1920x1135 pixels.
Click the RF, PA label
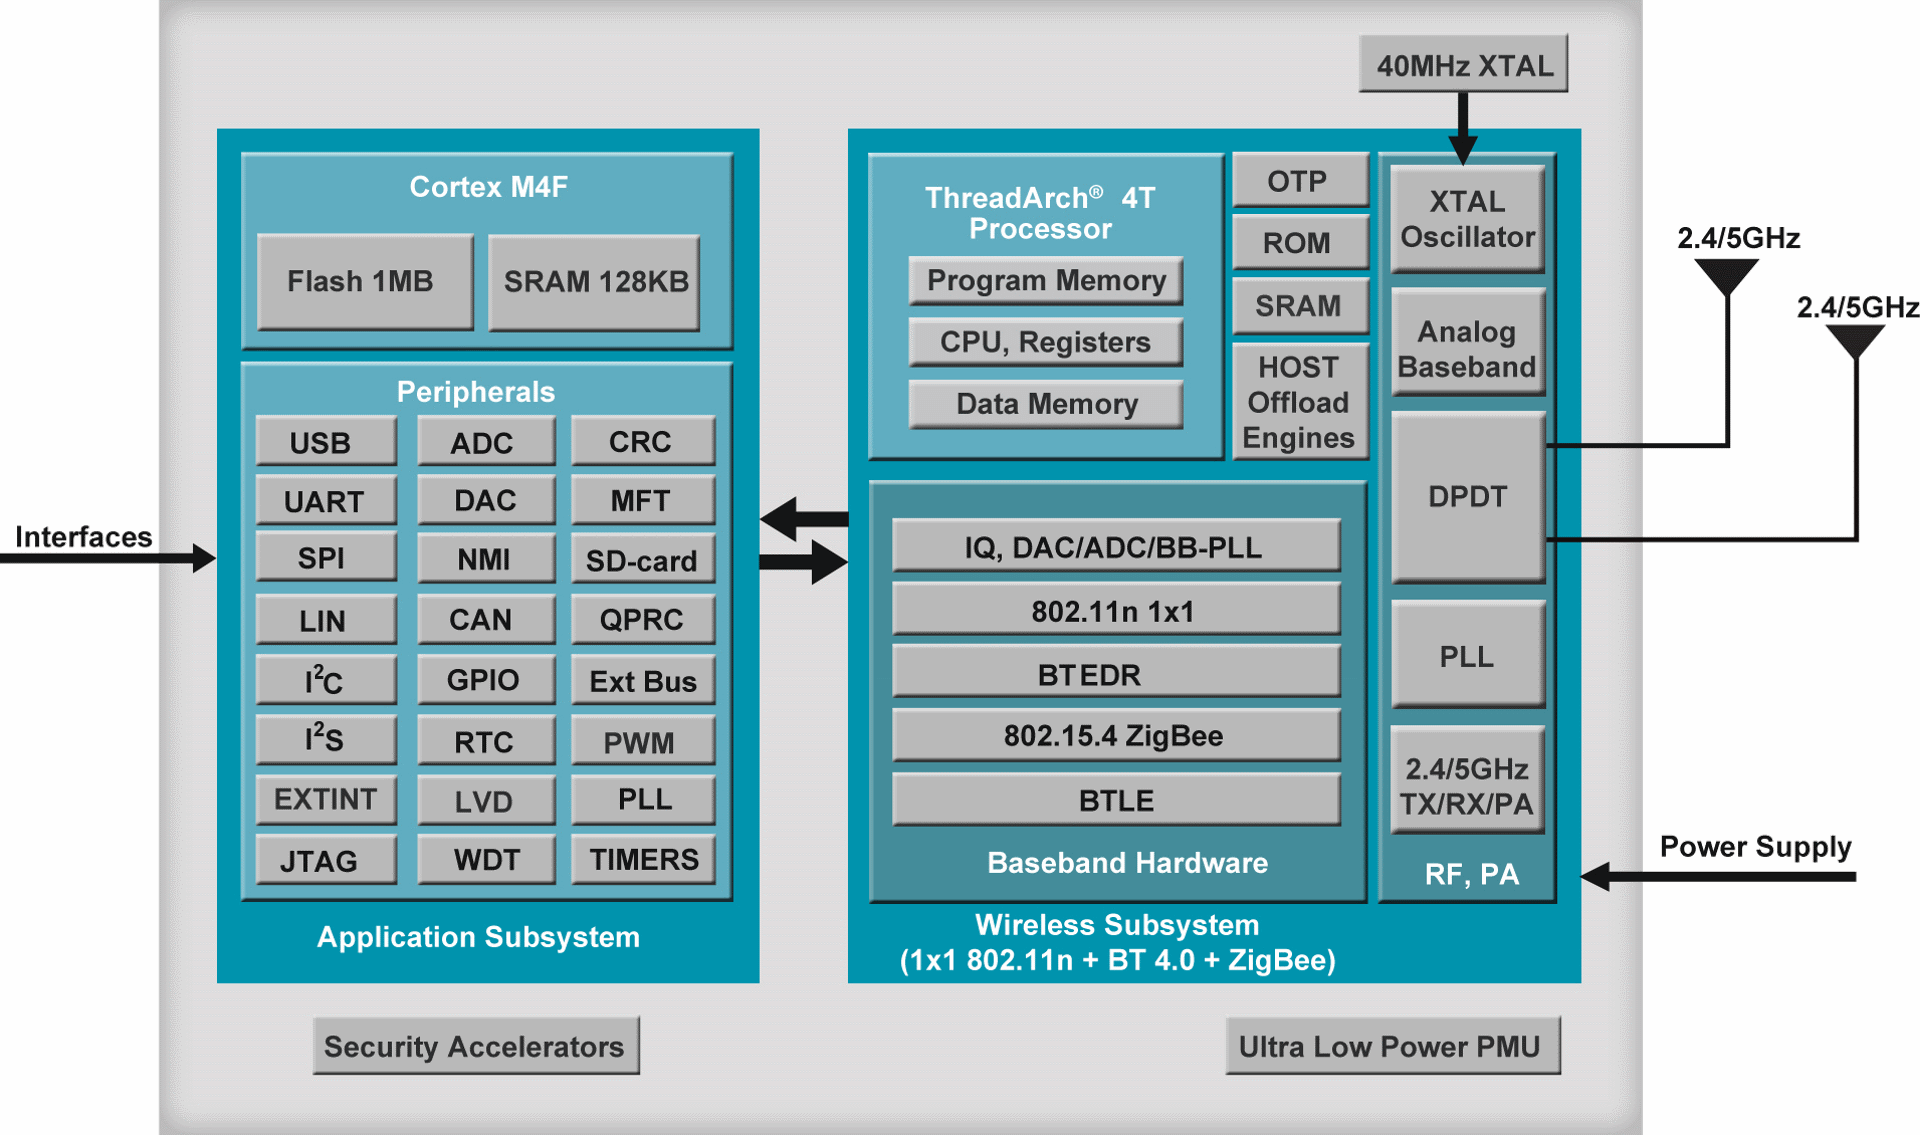tap(1471, 875)
